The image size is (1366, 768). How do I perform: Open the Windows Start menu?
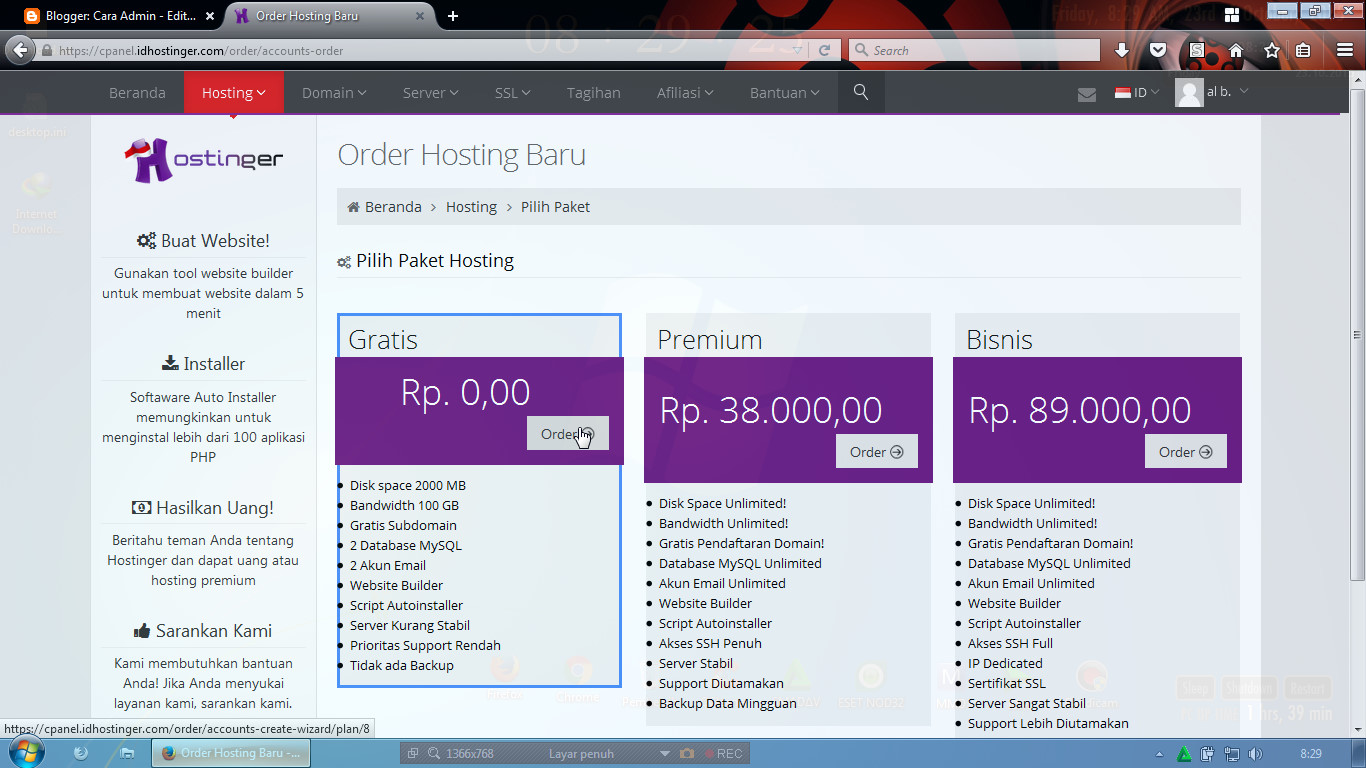pos(27,752)
